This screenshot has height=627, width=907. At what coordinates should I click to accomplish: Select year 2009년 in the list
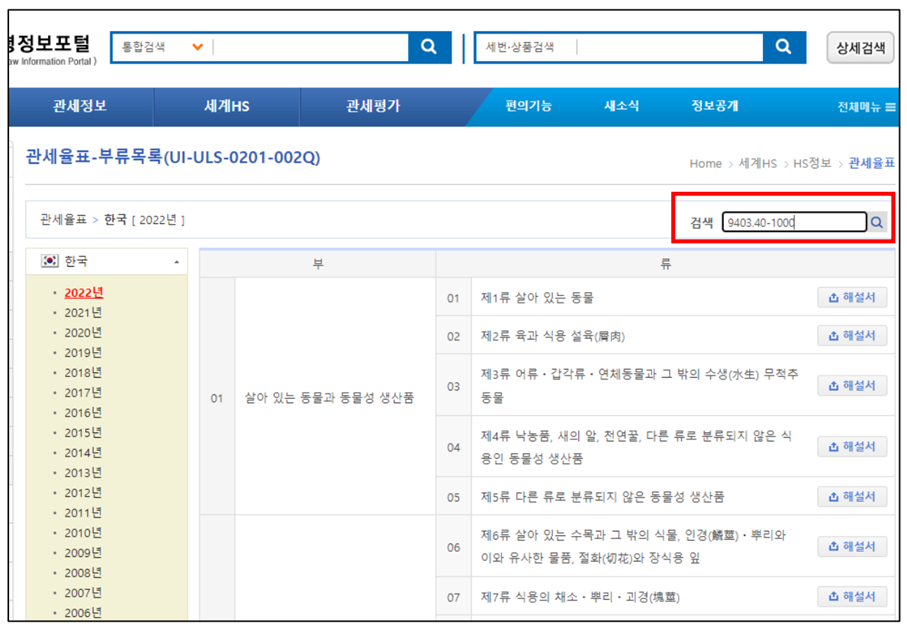pyautogui.click(x=83, y=553)
